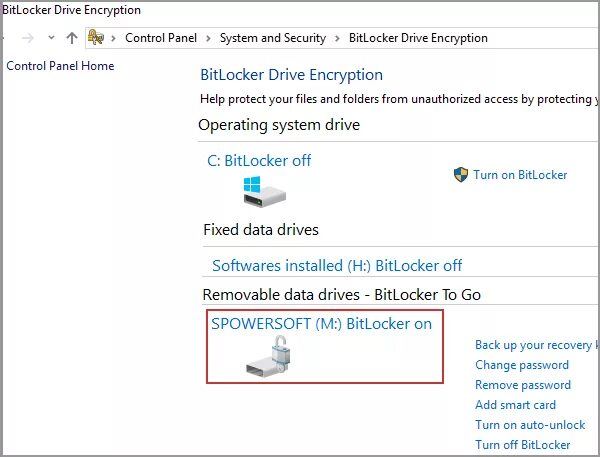Expand Softwares installed (H:) BitLocker off
The image size is (600, 457).
click(337, 266)
